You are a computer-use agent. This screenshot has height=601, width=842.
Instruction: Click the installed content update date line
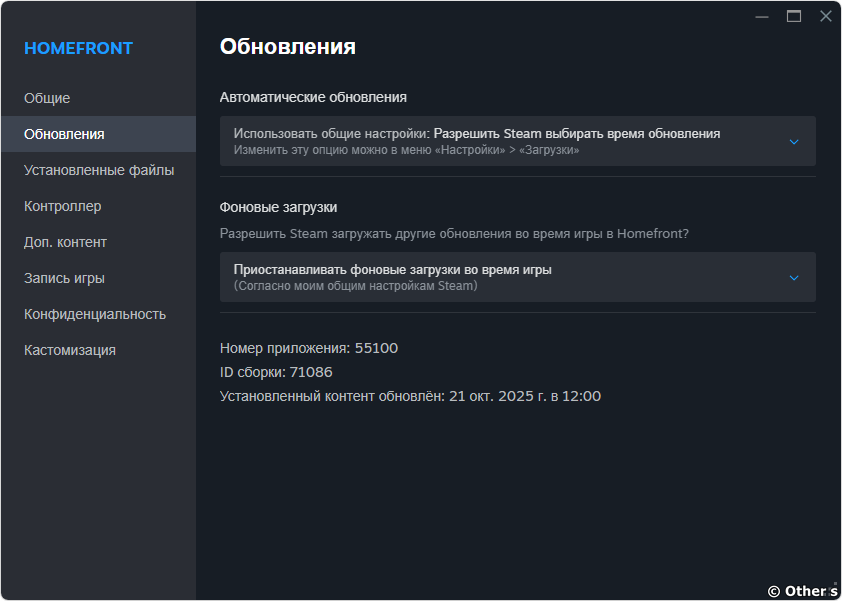click(x=410, y=396)
